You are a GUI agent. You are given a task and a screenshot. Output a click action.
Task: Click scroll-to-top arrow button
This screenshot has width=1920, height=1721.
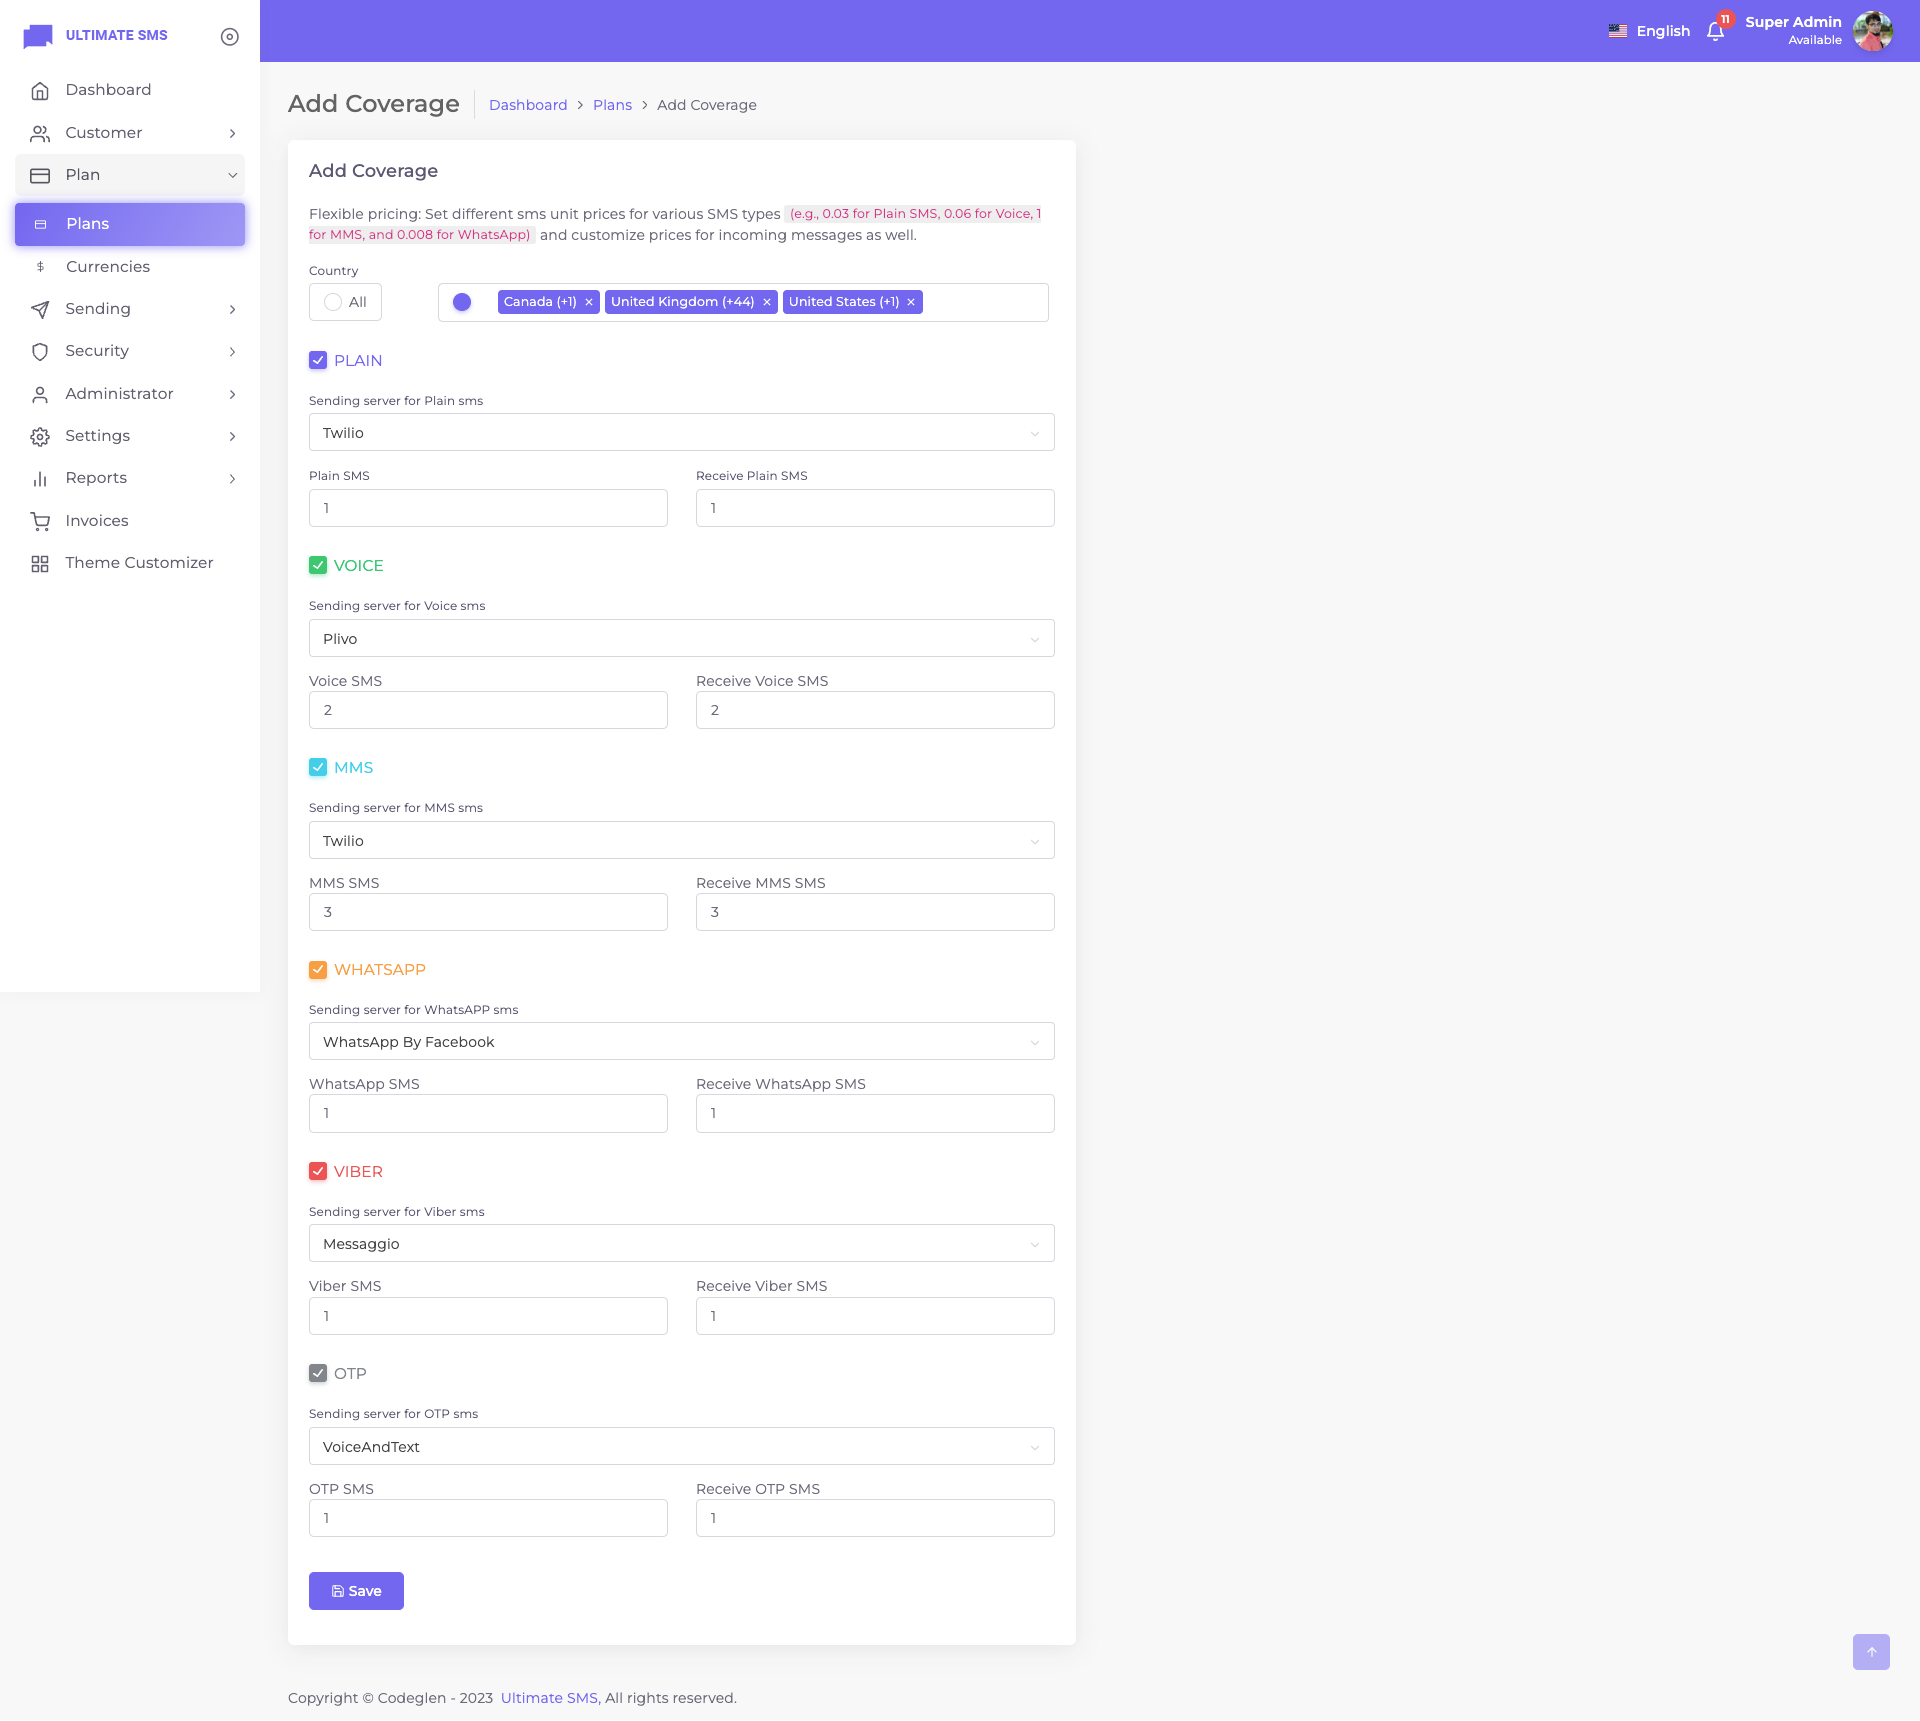(x=1870, y=1651)
